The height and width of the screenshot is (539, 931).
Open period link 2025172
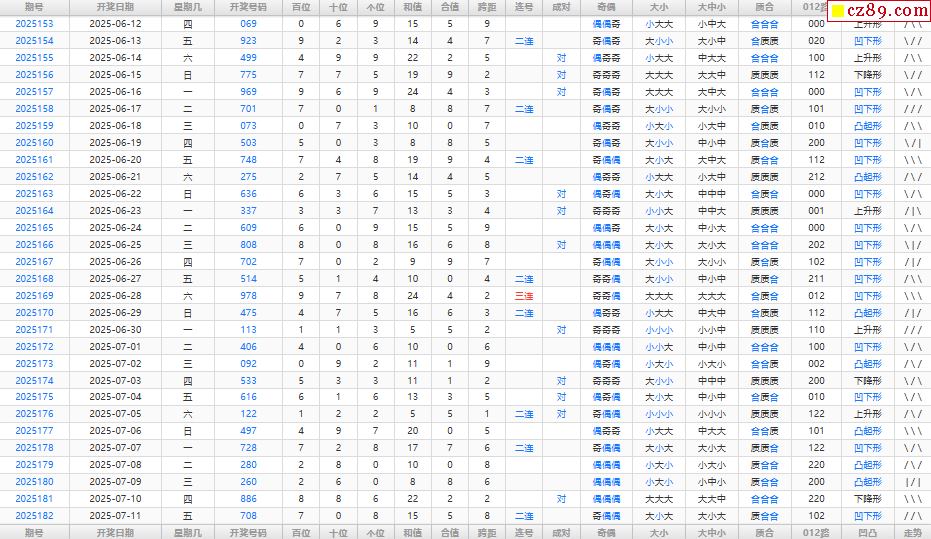pos(34,347)
